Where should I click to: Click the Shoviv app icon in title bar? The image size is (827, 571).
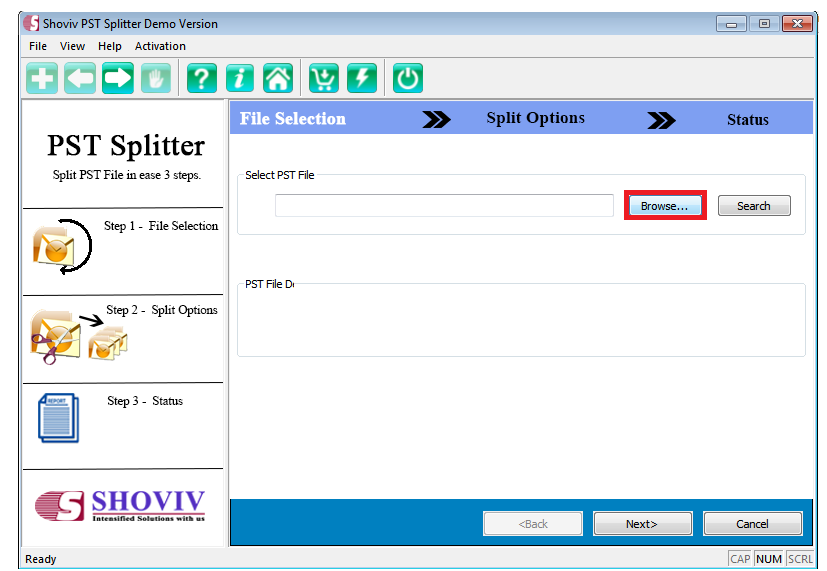(32, 24)
